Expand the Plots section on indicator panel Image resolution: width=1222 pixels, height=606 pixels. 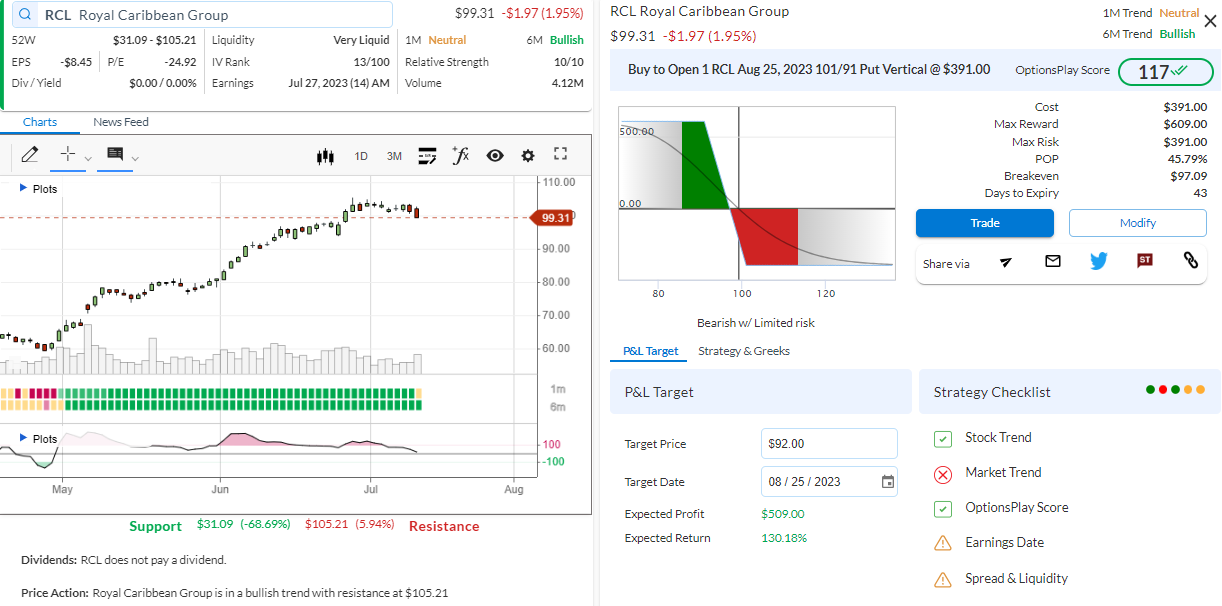point(39,438)
